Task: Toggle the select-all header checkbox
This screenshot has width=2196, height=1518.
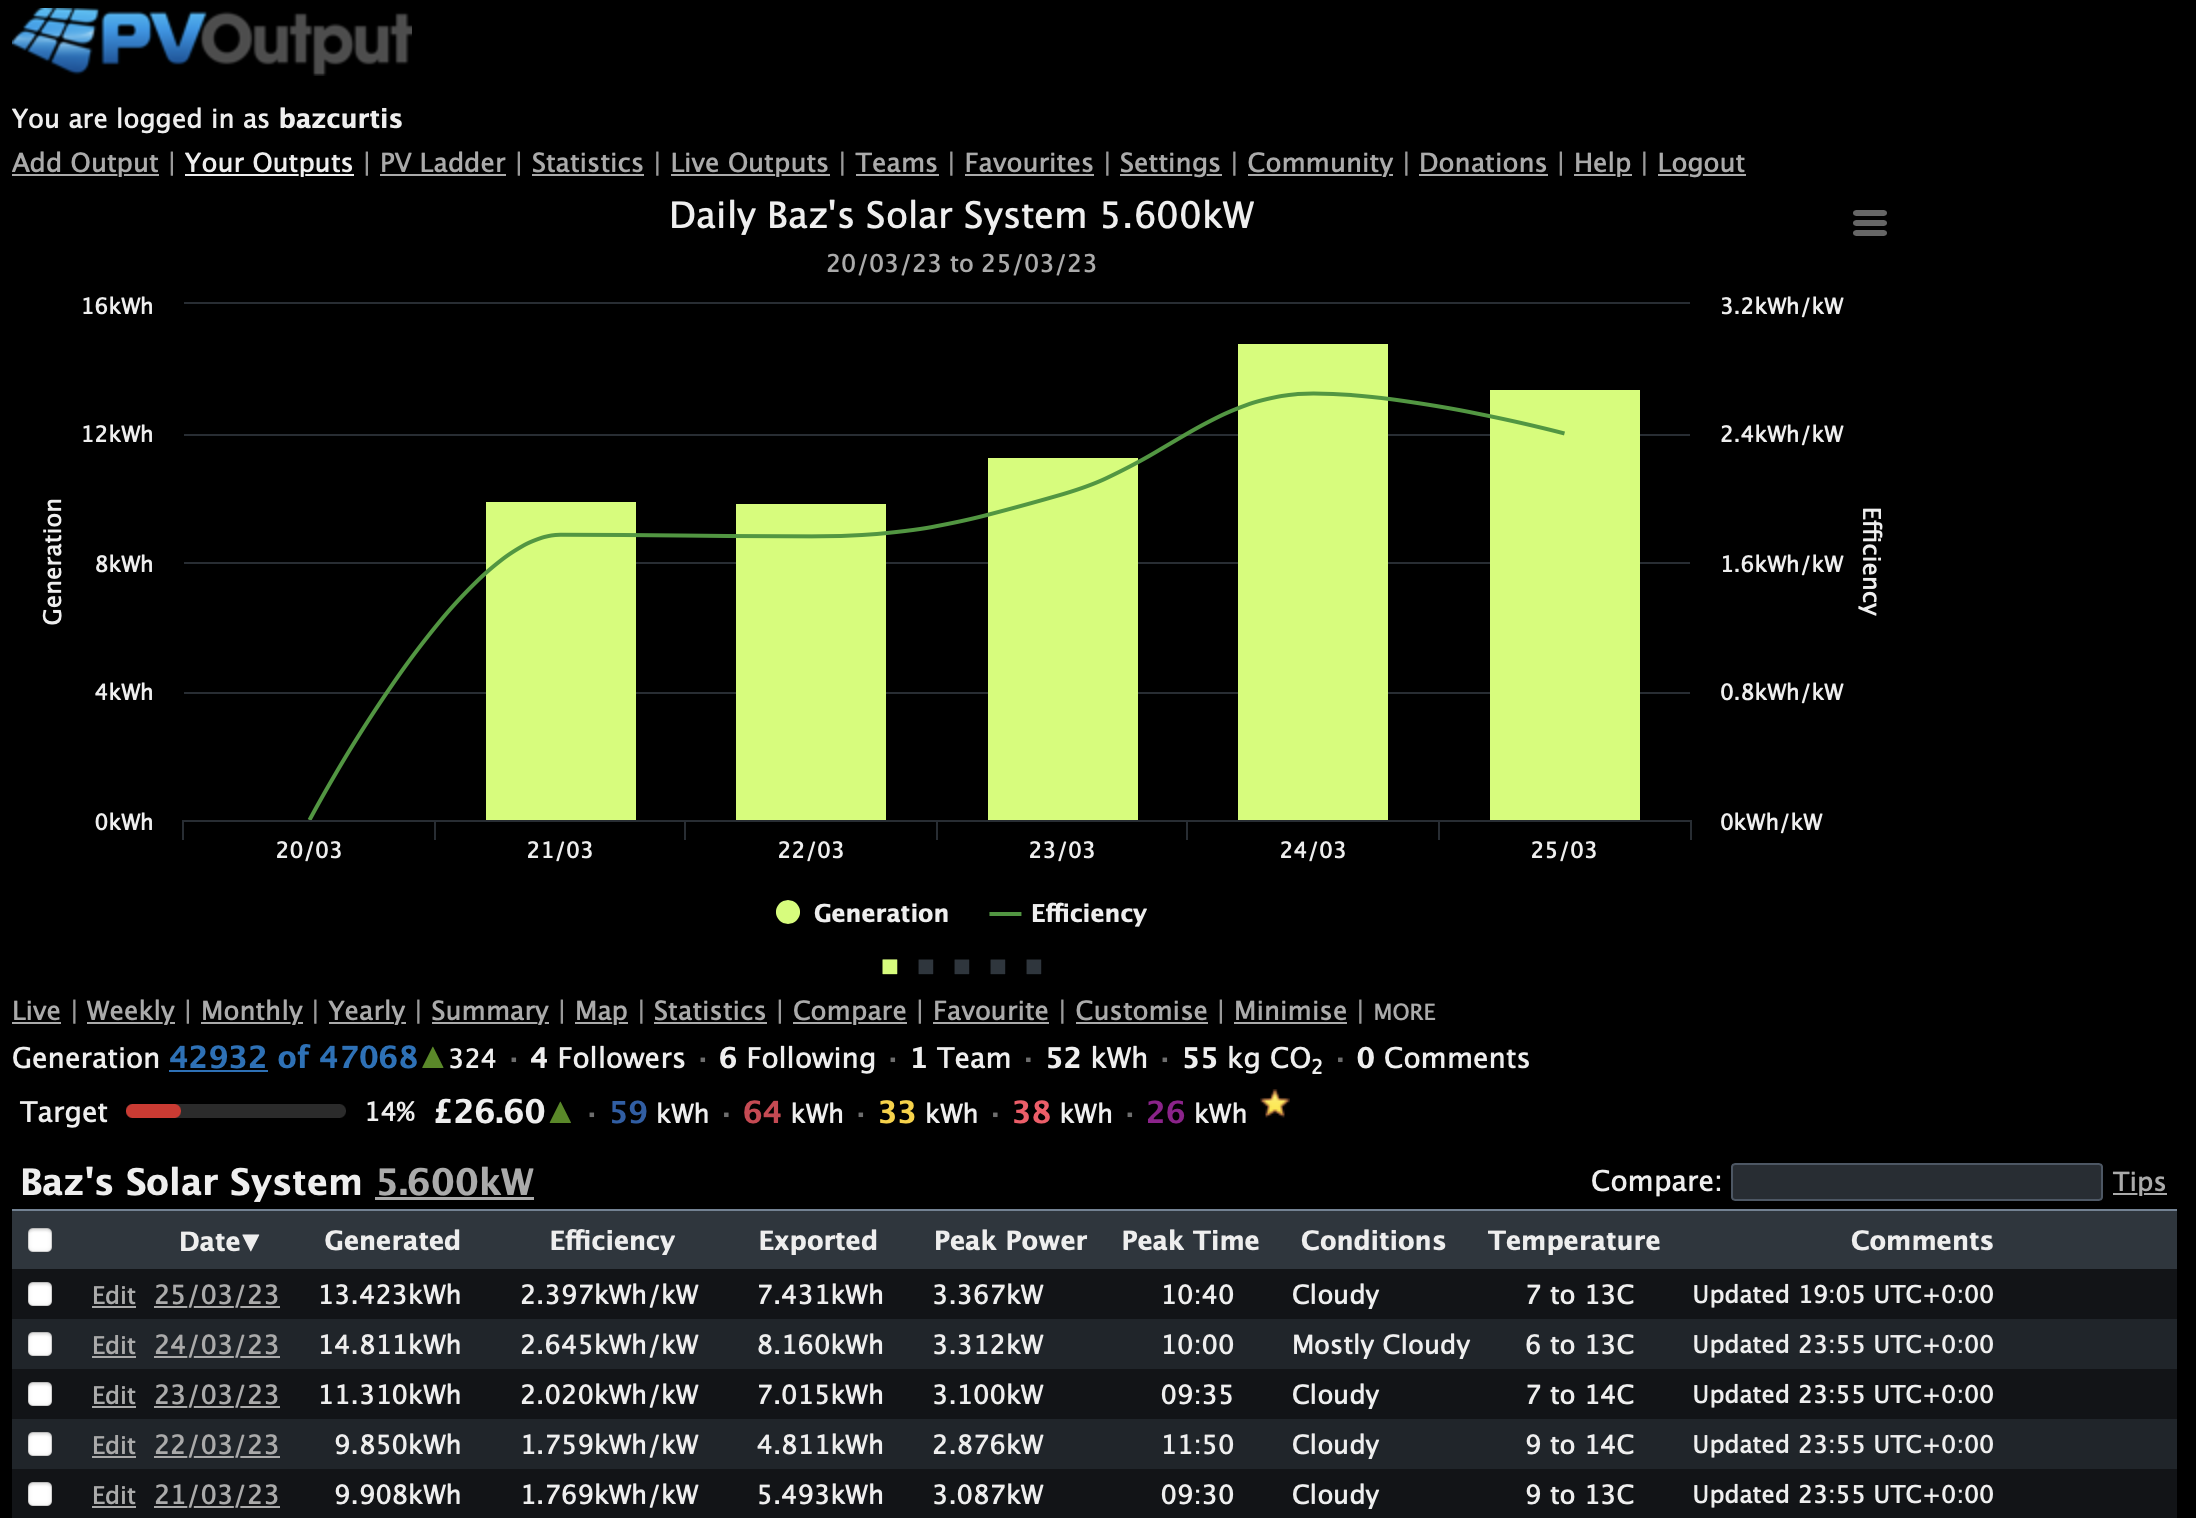Action: pyautogui.click(x=40, y=1240)
